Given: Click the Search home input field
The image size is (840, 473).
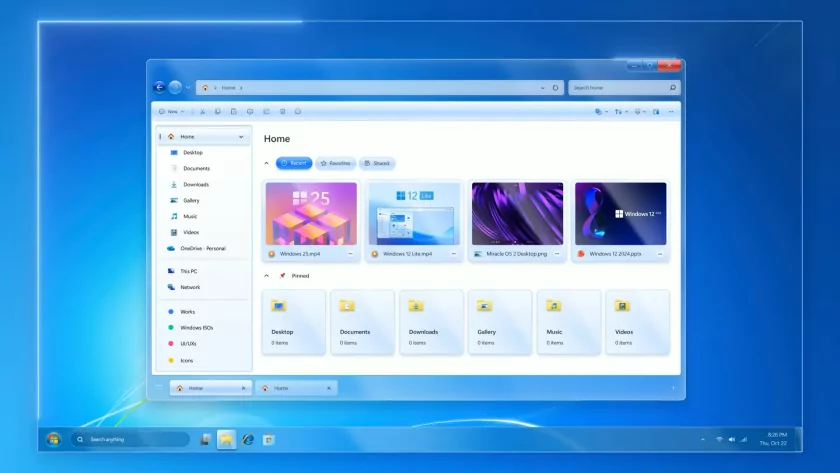Looking at the screenshot, I should pos(625,87).
